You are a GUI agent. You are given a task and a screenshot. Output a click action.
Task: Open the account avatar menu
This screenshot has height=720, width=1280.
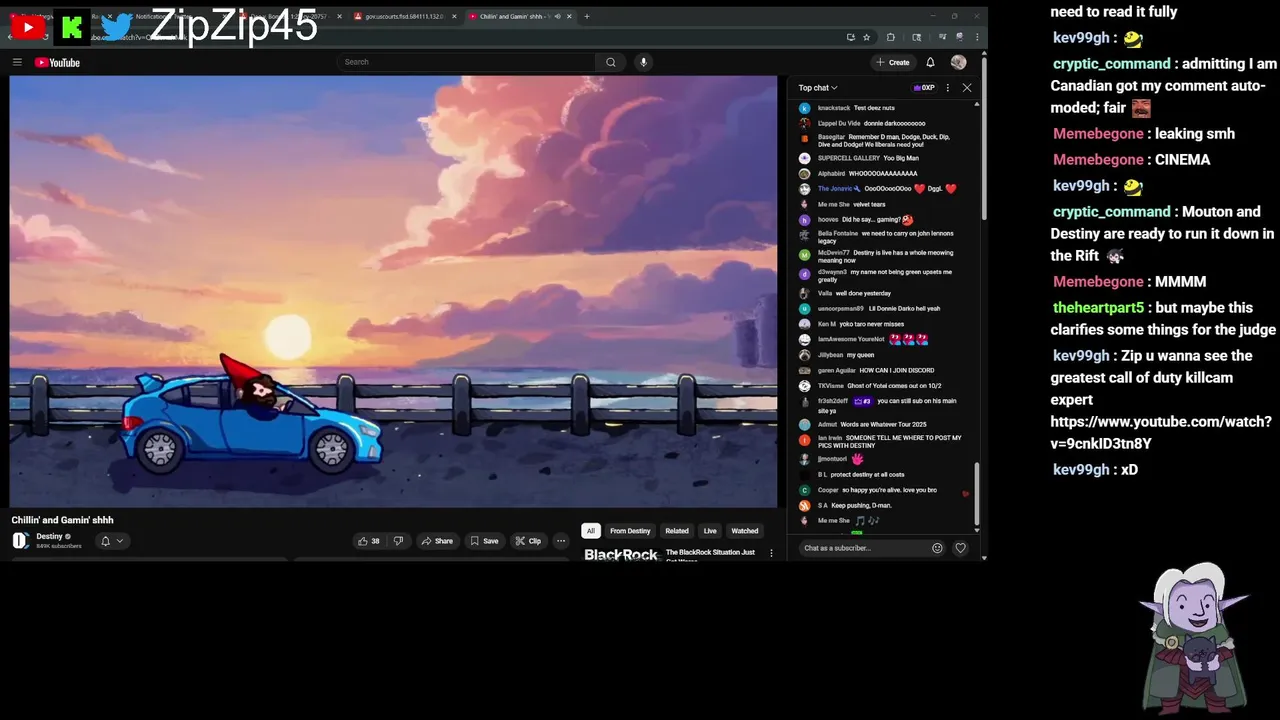coord(958,62)
